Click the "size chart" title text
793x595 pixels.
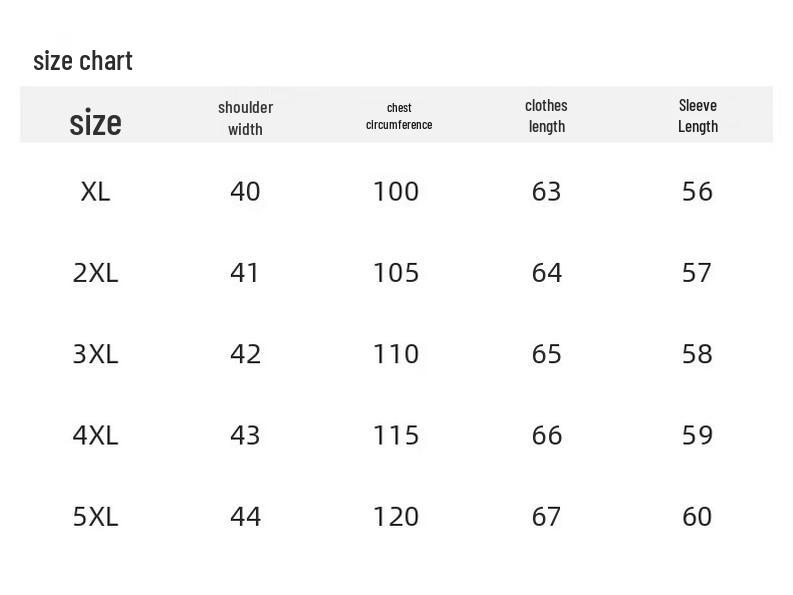click(83, 61)
